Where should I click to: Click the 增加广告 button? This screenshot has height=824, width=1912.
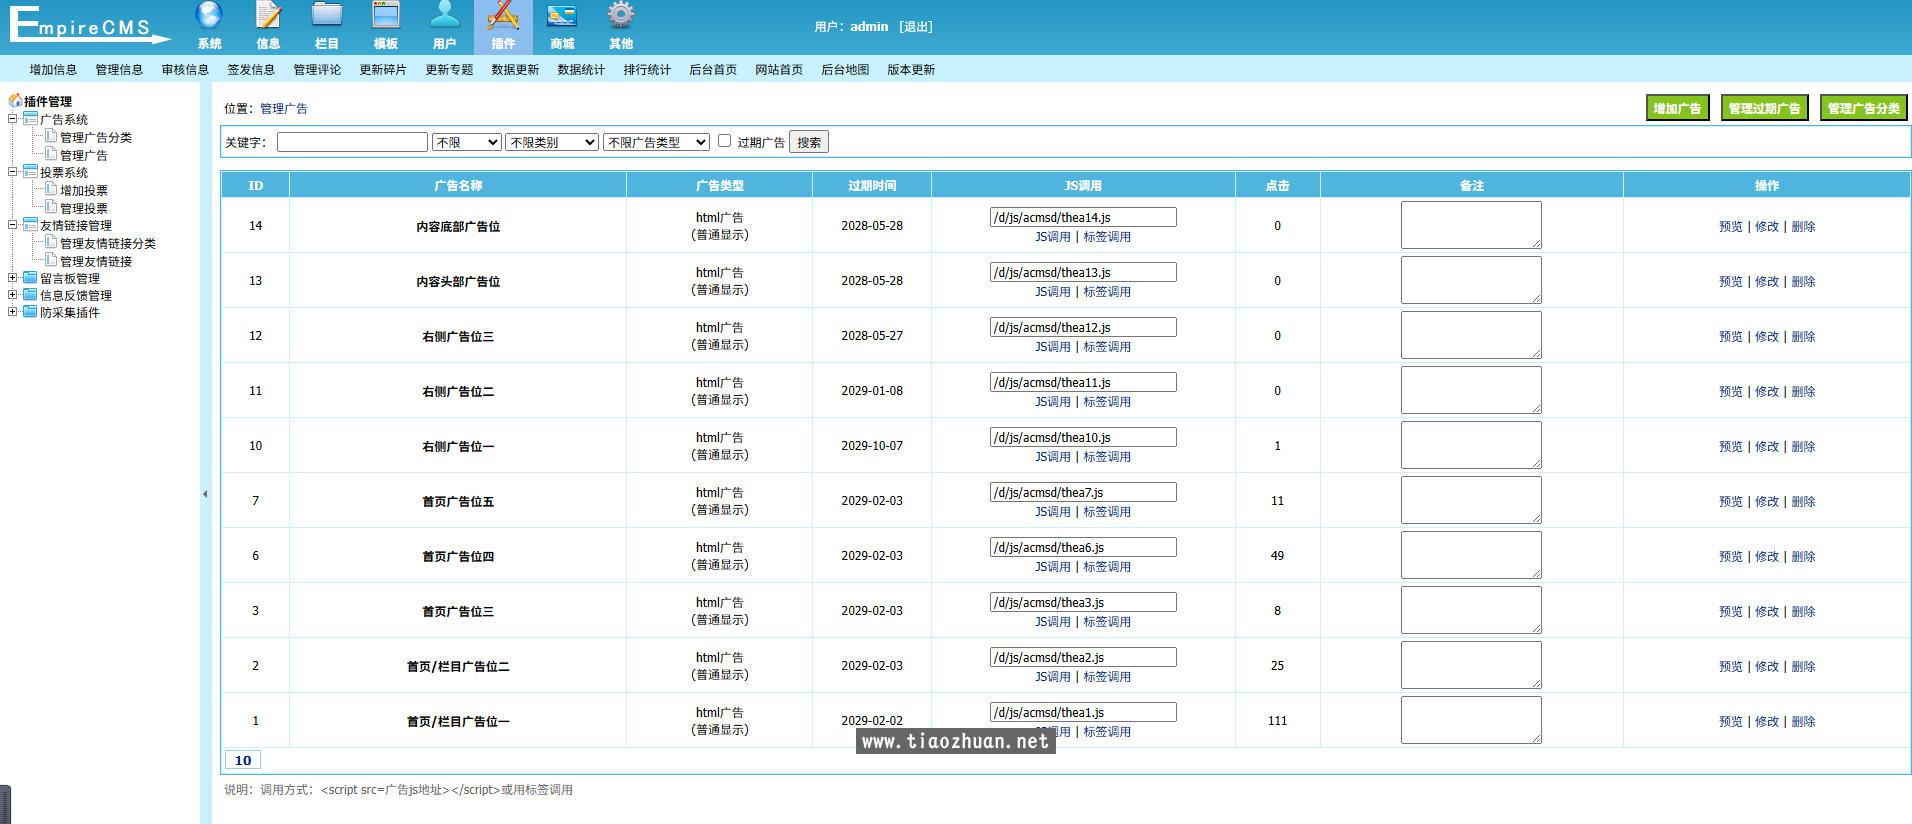pyautogui.click(x=1677, y=108)
